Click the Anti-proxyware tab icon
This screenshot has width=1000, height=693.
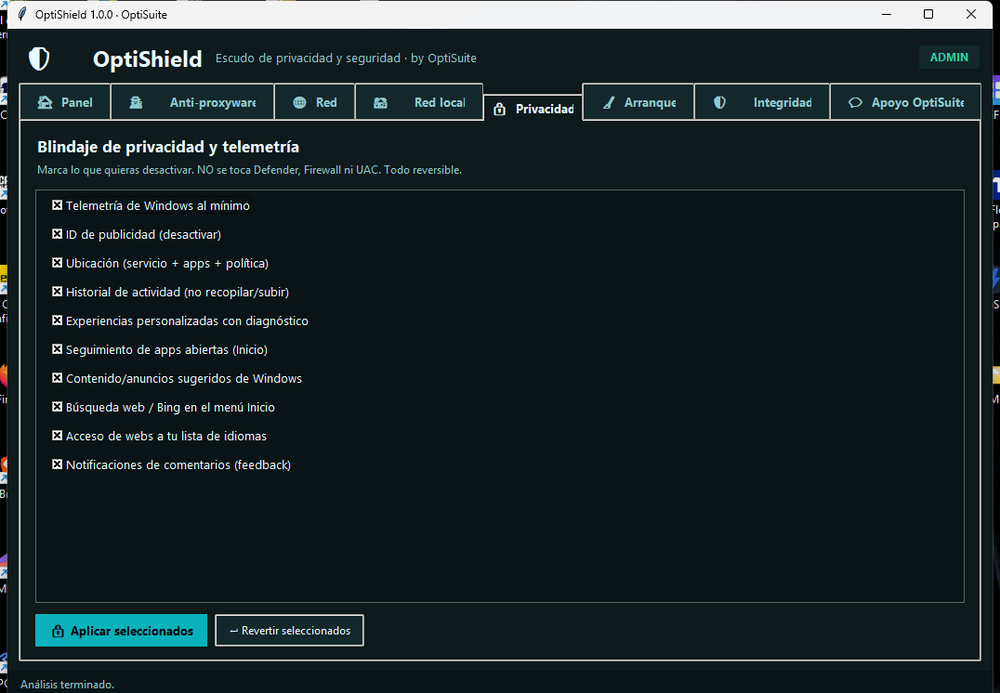coord(136,102)
